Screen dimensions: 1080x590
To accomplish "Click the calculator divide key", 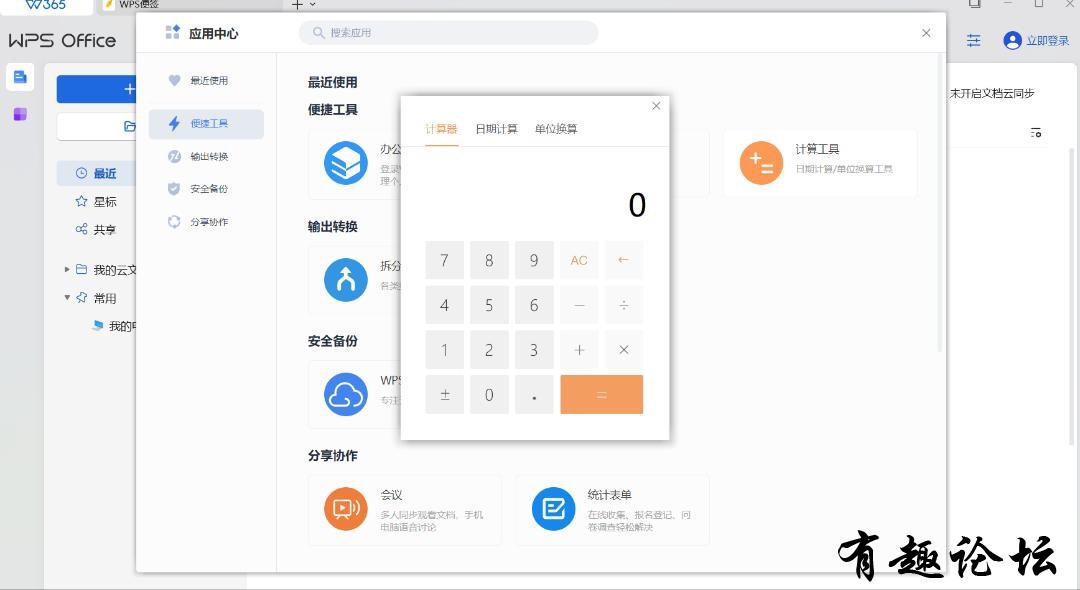I will pyautogui.click(x=624, y=305).
